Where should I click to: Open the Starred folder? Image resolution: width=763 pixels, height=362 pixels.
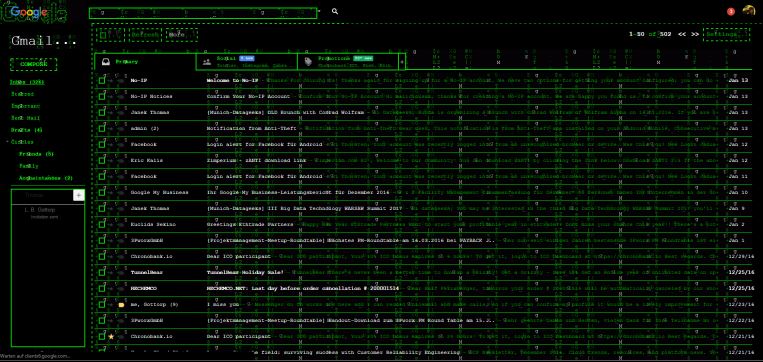click(x=22, y=94)
